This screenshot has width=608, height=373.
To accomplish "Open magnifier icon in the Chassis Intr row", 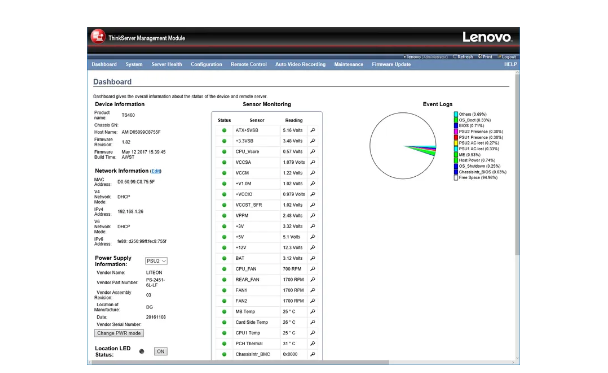I will (313, 354).
